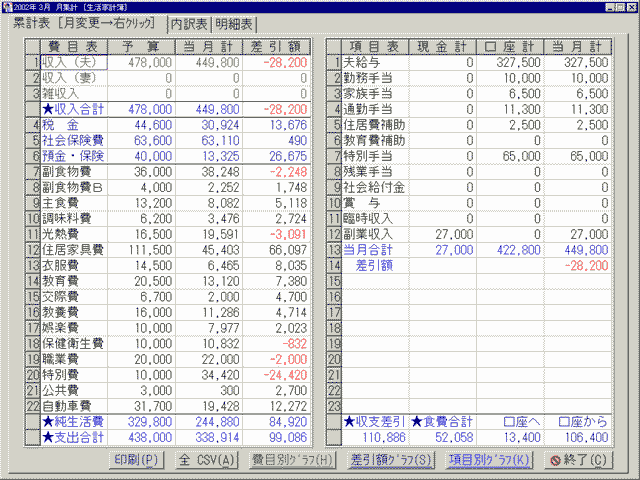Select the 自動車費 row label
Viewport: 640px width, 480px height.
pos(74,406)
